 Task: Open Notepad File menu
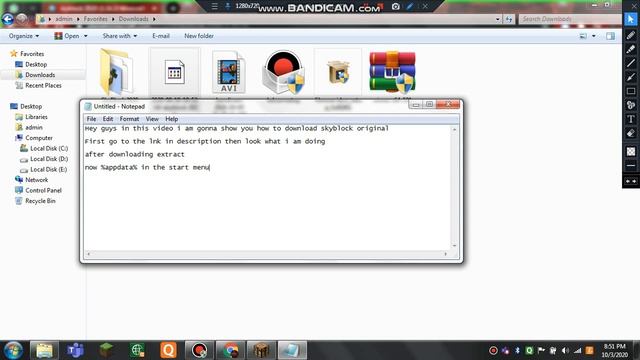pos(91,119)
